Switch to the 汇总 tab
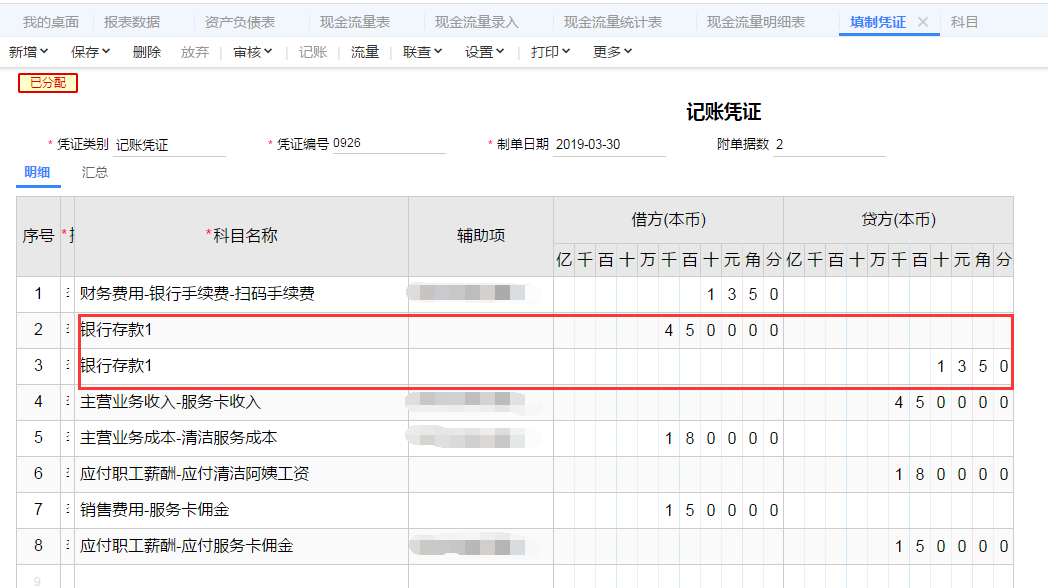The width and height of the screenshot is (1048, 588). click(94, 172)
